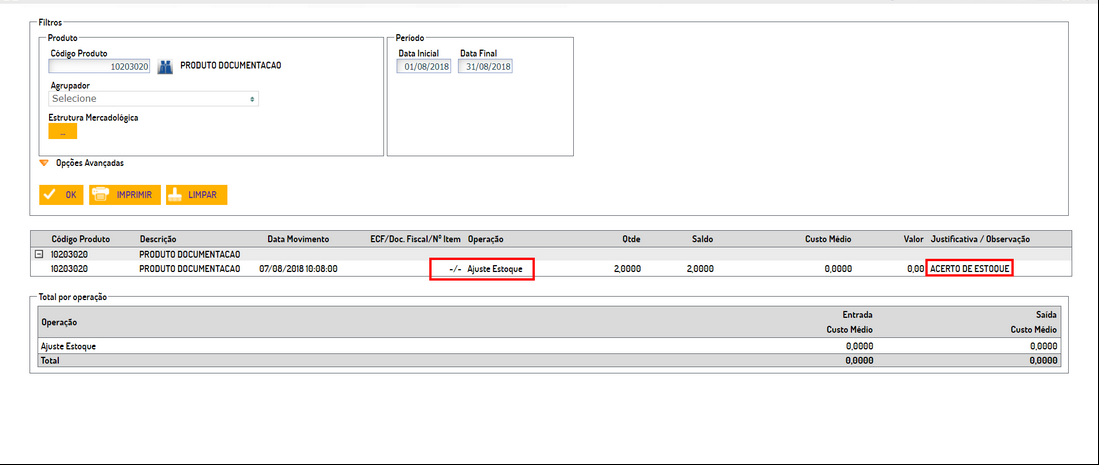Click the OK checkmark button
The image size is (1103, 470).
coord(61,195)
